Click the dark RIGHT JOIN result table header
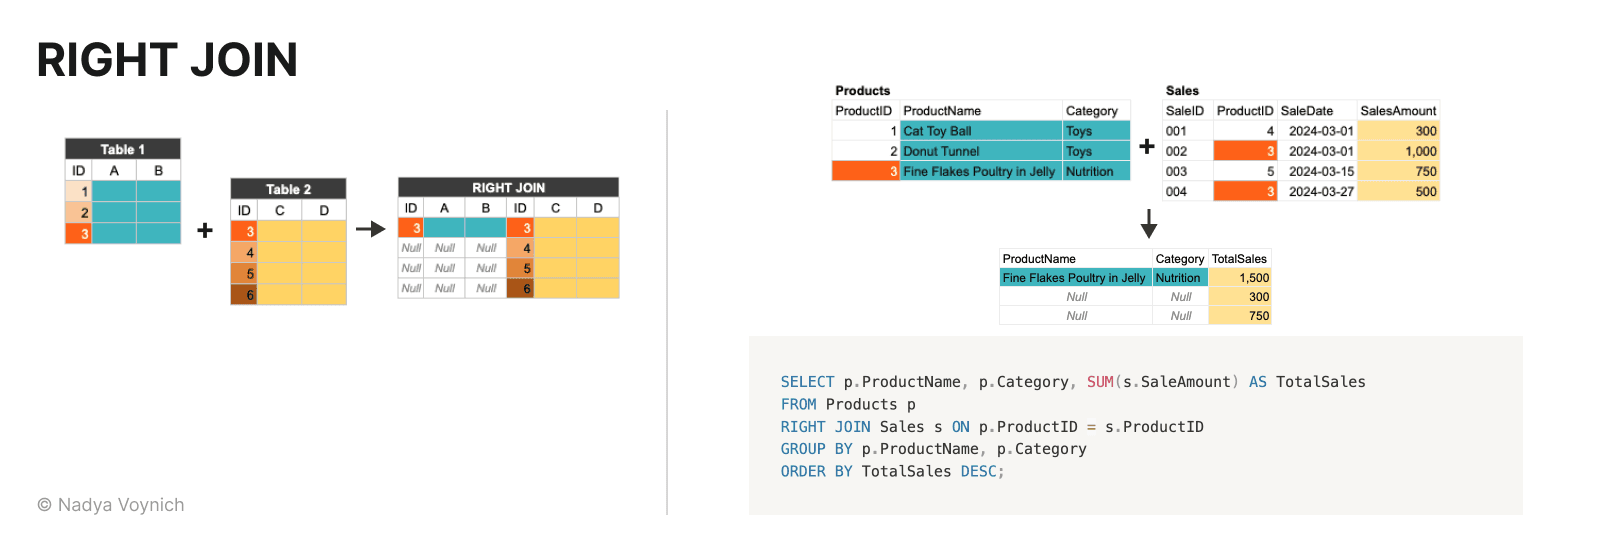Image resolution: width=1600 pixels, height=543 pixels. 508,187
